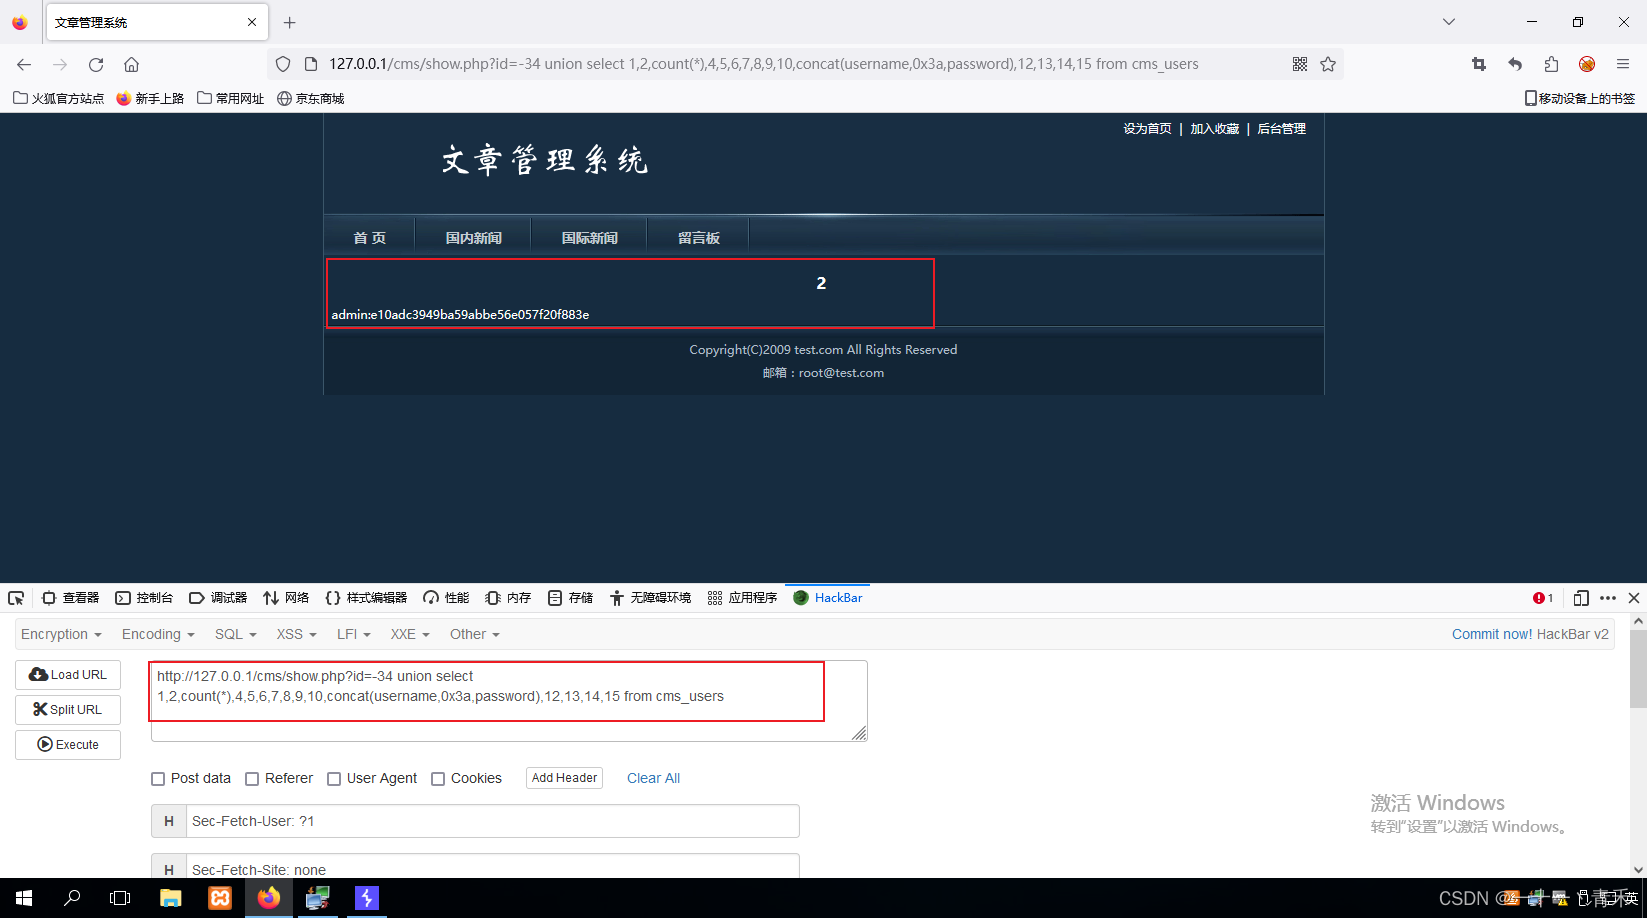Enable the Post data checkbox
The height and width of the screenshot is (918, 1647).
tap(158, 779)
